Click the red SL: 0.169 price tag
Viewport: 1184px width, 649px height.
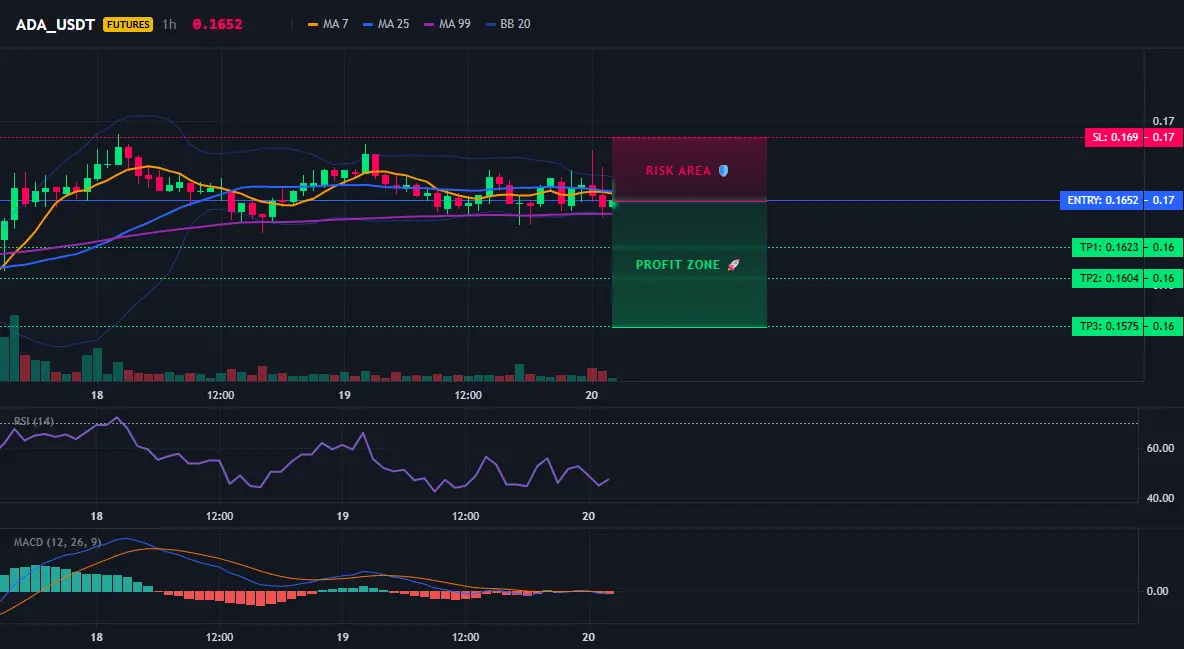point(1115,138)
